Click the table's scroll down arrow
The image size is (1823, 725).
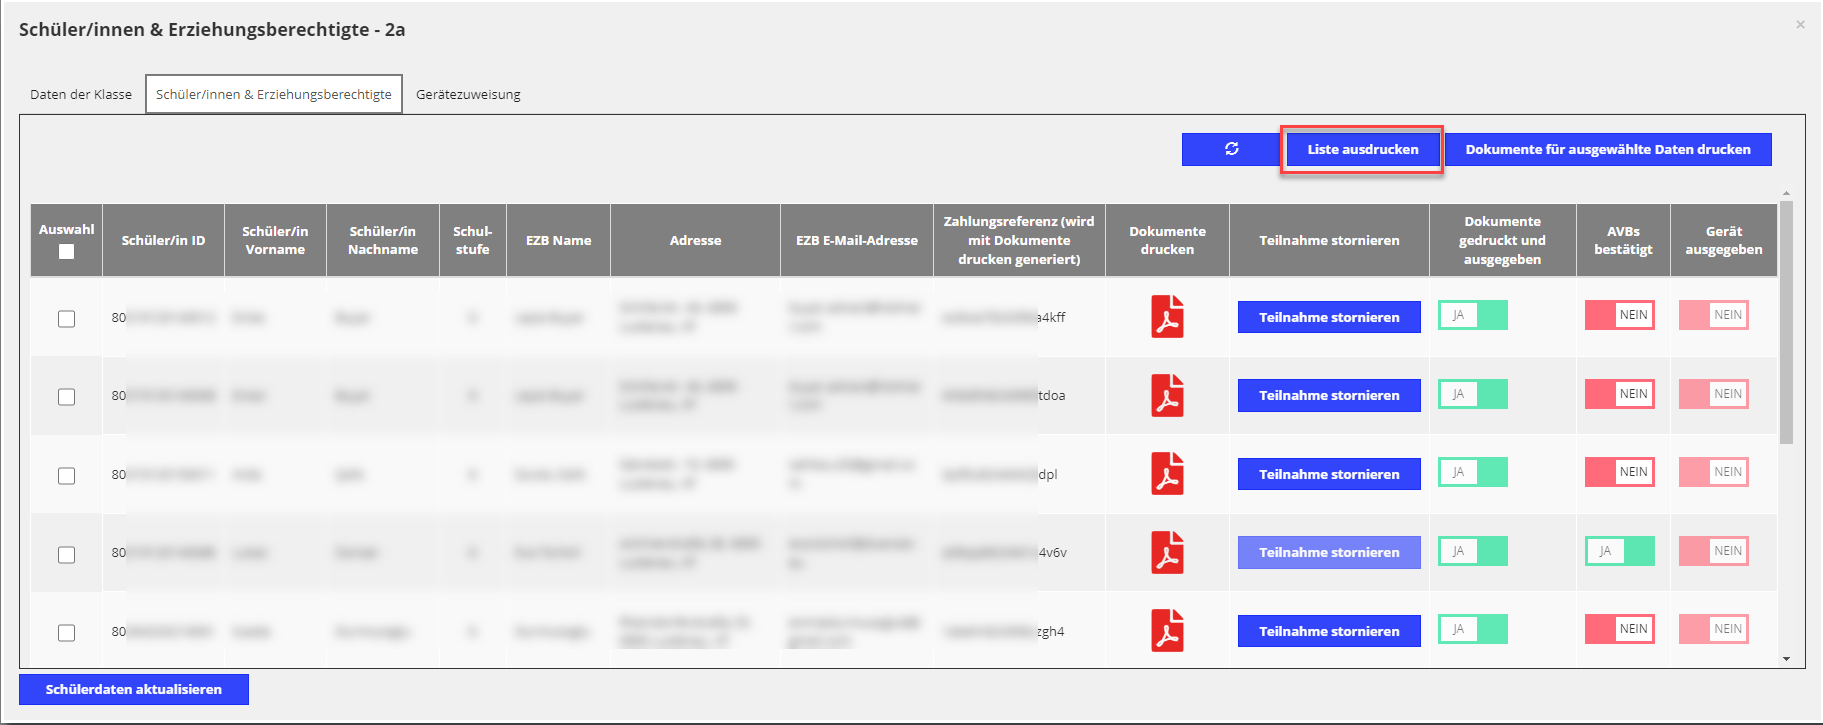tap(1786, 659)
